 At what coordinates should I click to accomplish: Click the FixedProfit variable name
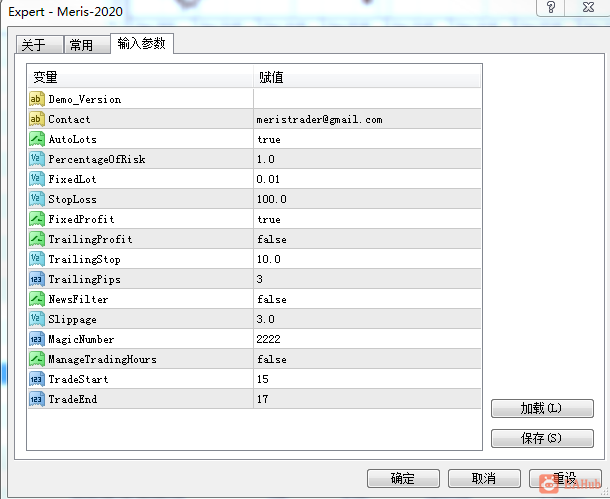pos(81,219)
